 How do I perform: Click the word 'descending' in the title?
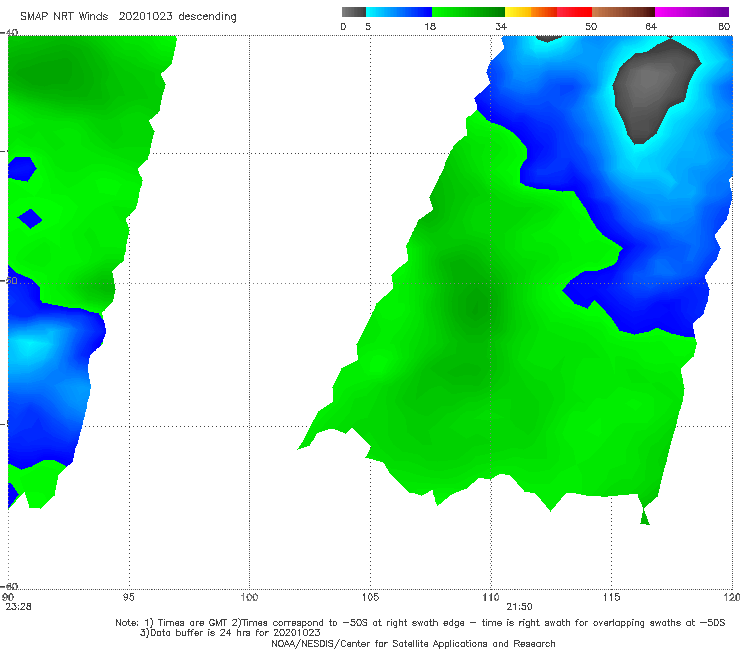tap(207, 17)
